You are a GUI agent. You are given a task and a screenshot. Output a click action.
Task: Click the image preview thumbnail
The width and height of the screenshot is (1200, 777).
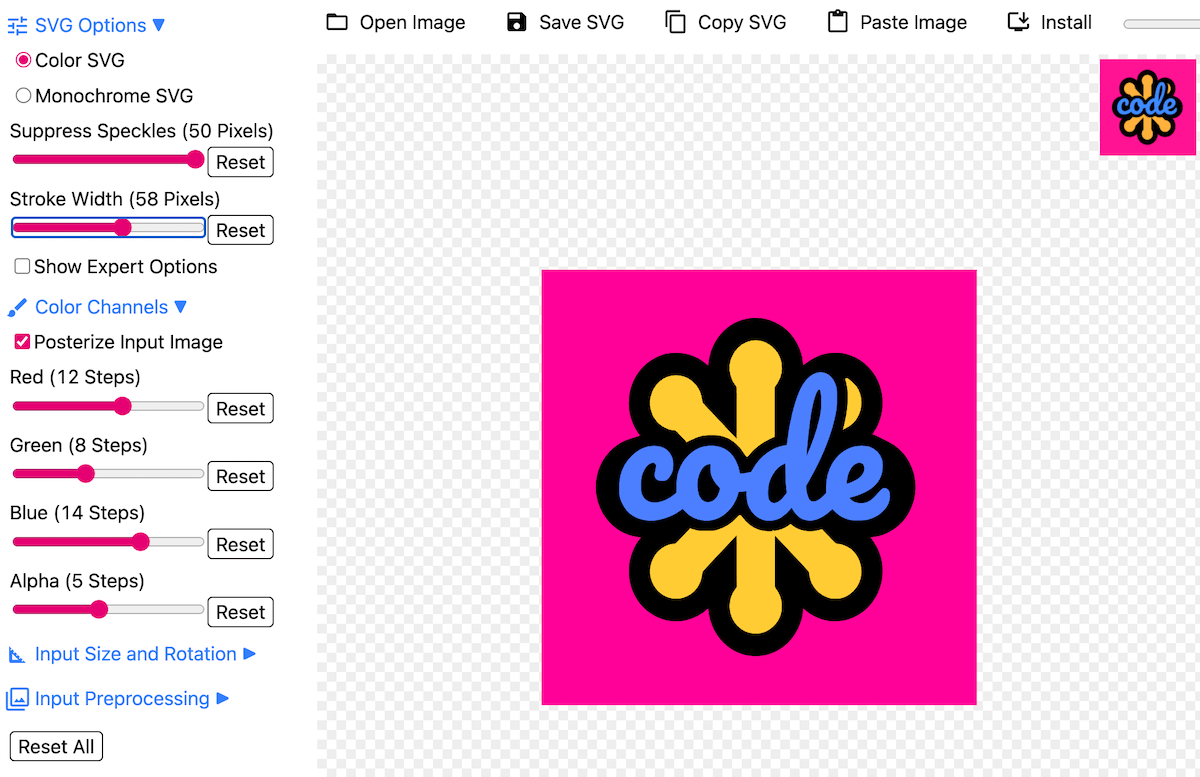pos(1147,107)
